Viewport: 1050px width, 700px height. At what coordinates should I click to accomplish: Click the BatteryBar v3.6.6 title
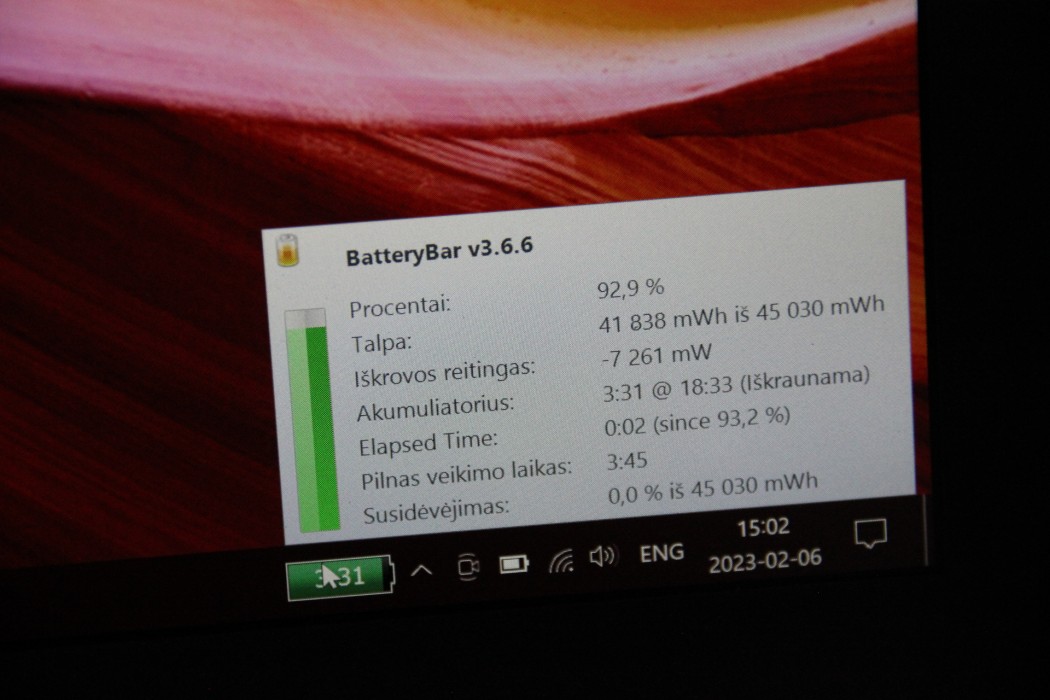tap(439, 251)
